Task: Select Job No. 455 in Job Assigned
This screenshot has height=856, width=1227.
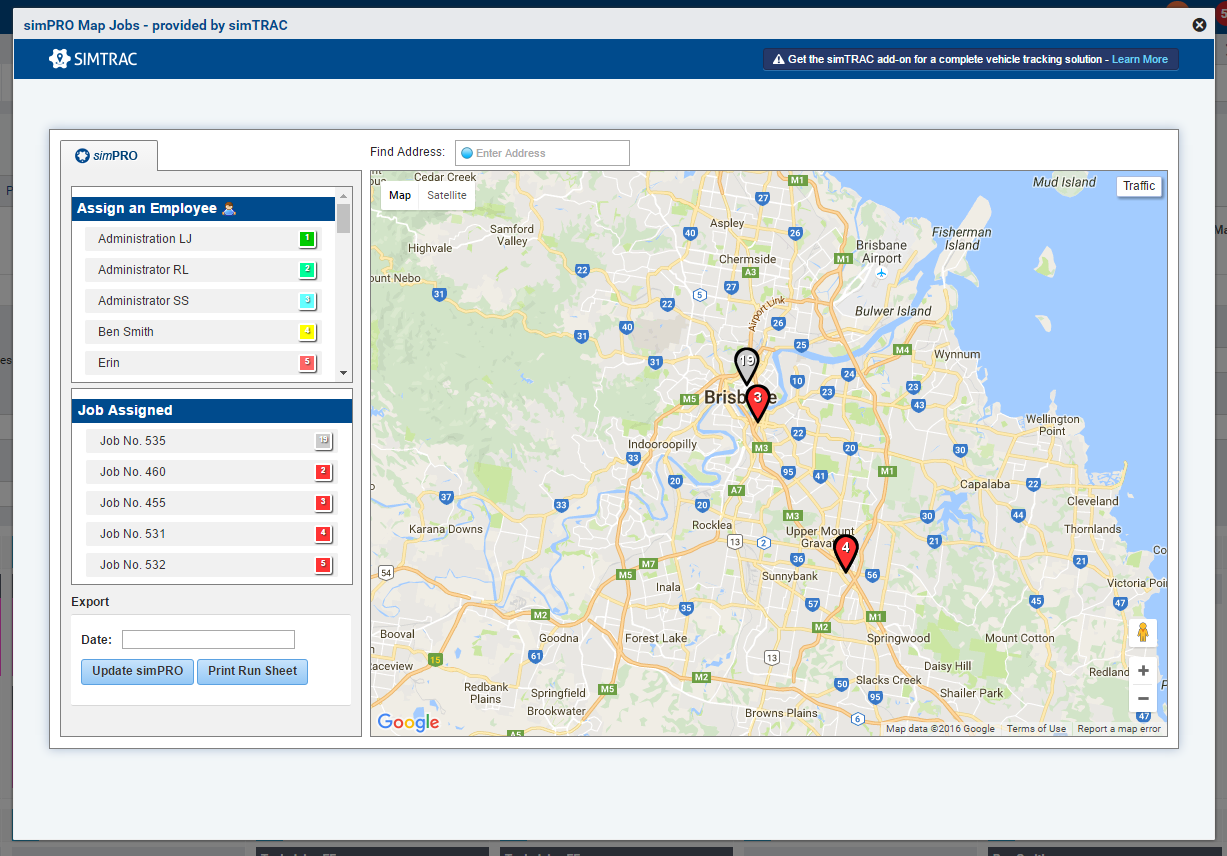Action: [212, 503]
